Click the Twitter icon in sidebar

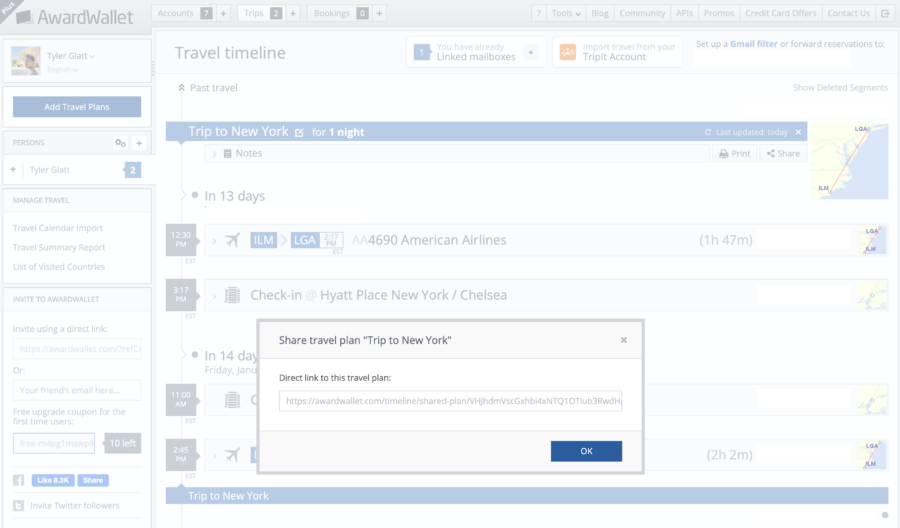click(18, 506)
